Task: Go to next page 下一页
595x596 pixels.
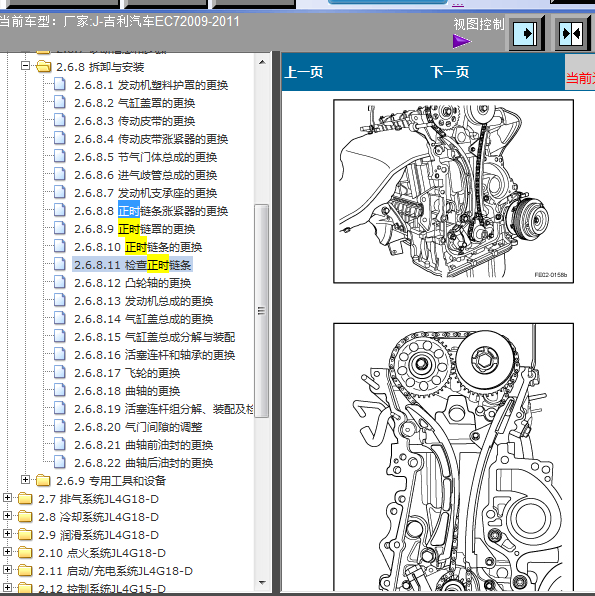Action: 450,72
